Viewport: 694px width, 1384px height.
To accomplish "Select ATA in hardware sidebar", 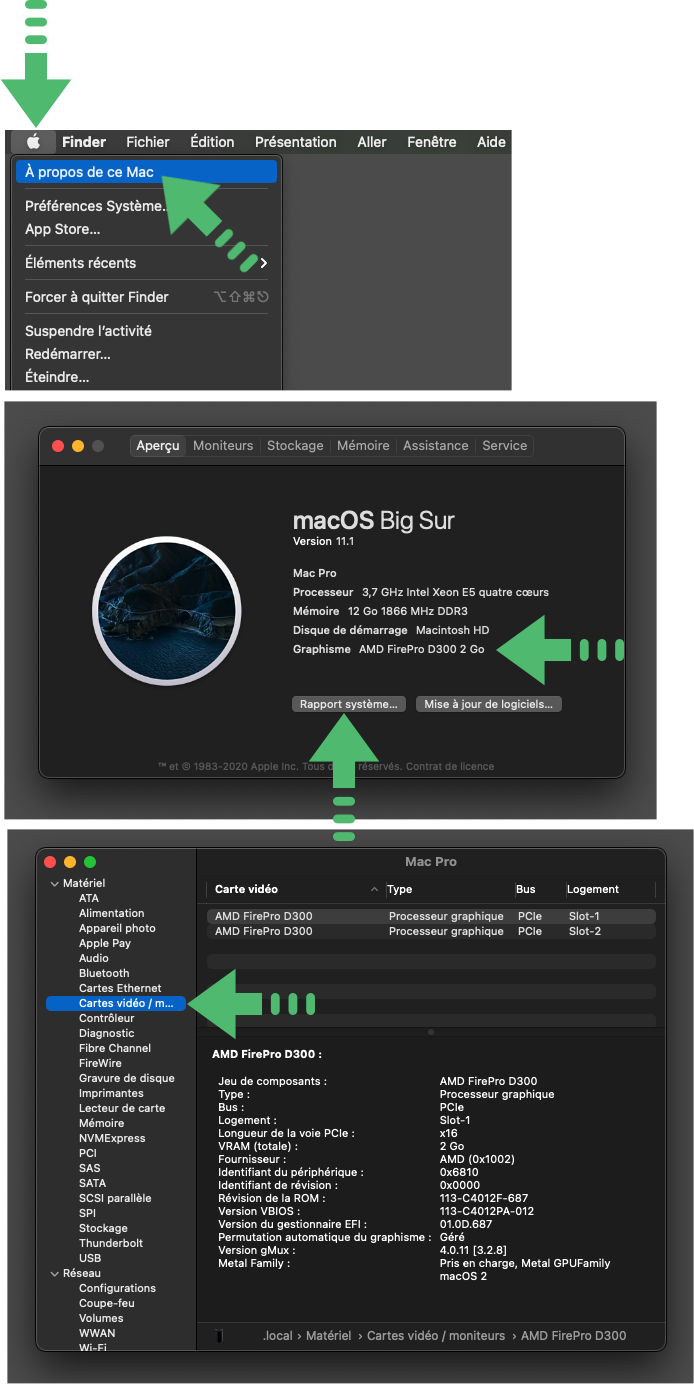I will tap(89, 899).
